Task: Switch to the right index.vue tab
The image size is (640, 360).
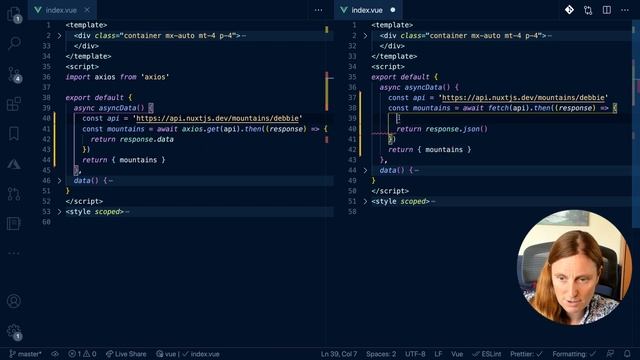Action: click(x=367, y=10)
